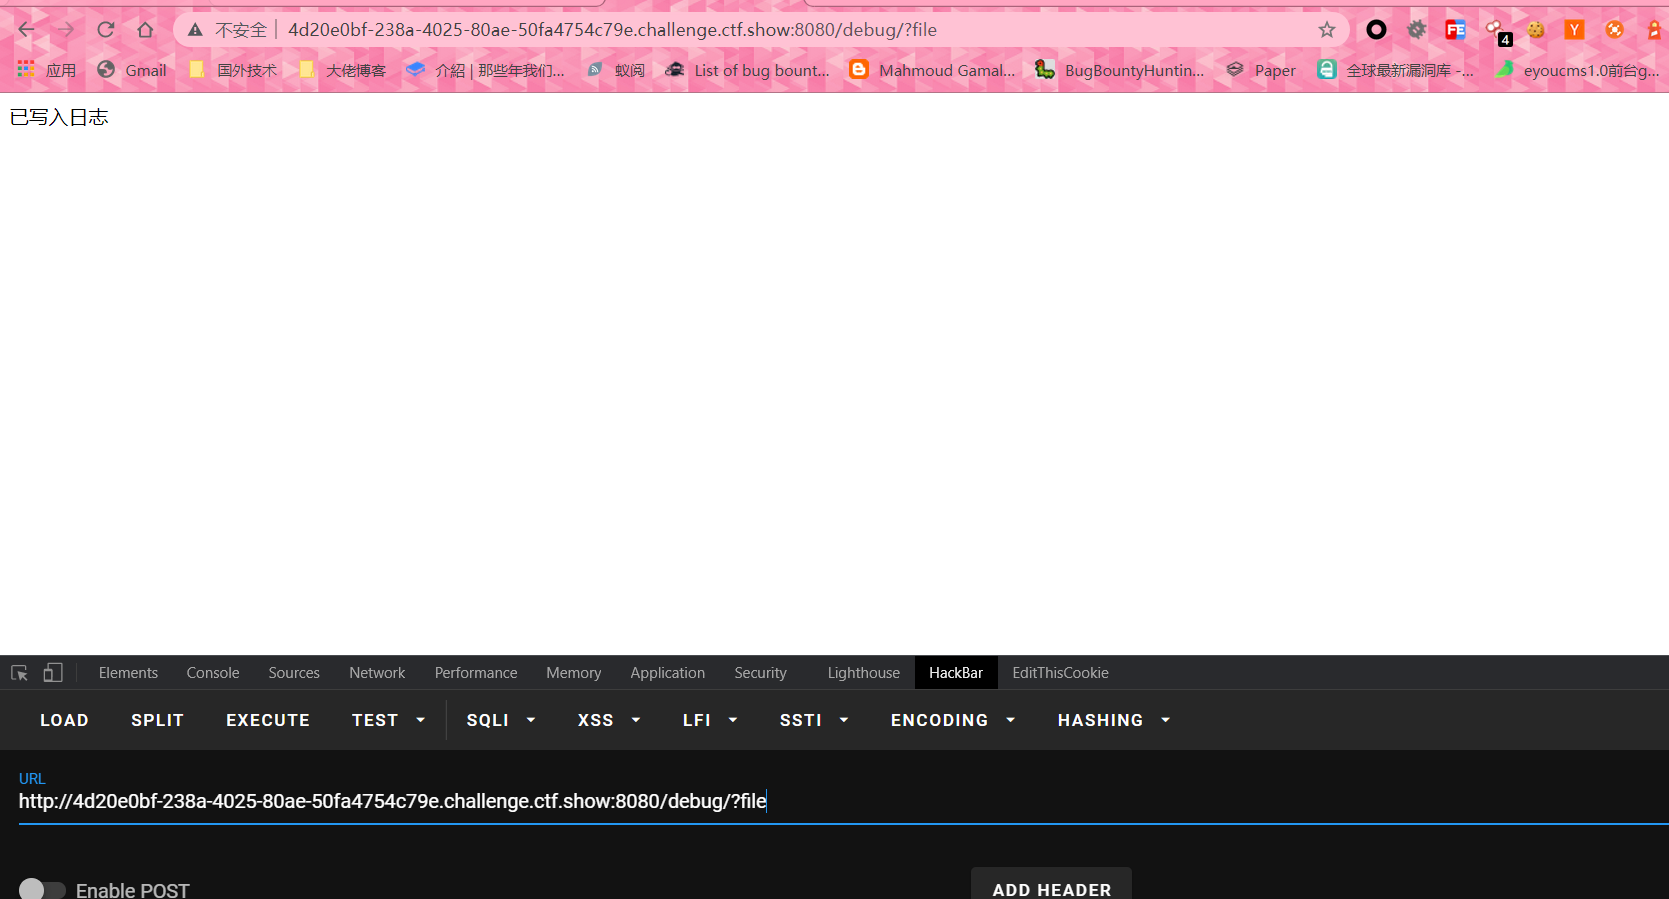1669x899 pixels.
Task: Open the List of bug bounty bookmark
Action: (x=748, y=70)
